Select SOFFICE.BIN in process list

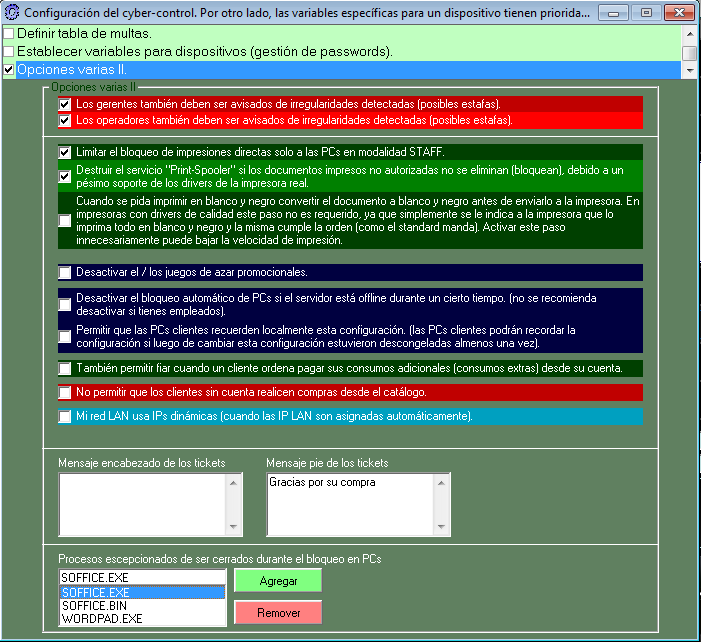tap(142, 606)
